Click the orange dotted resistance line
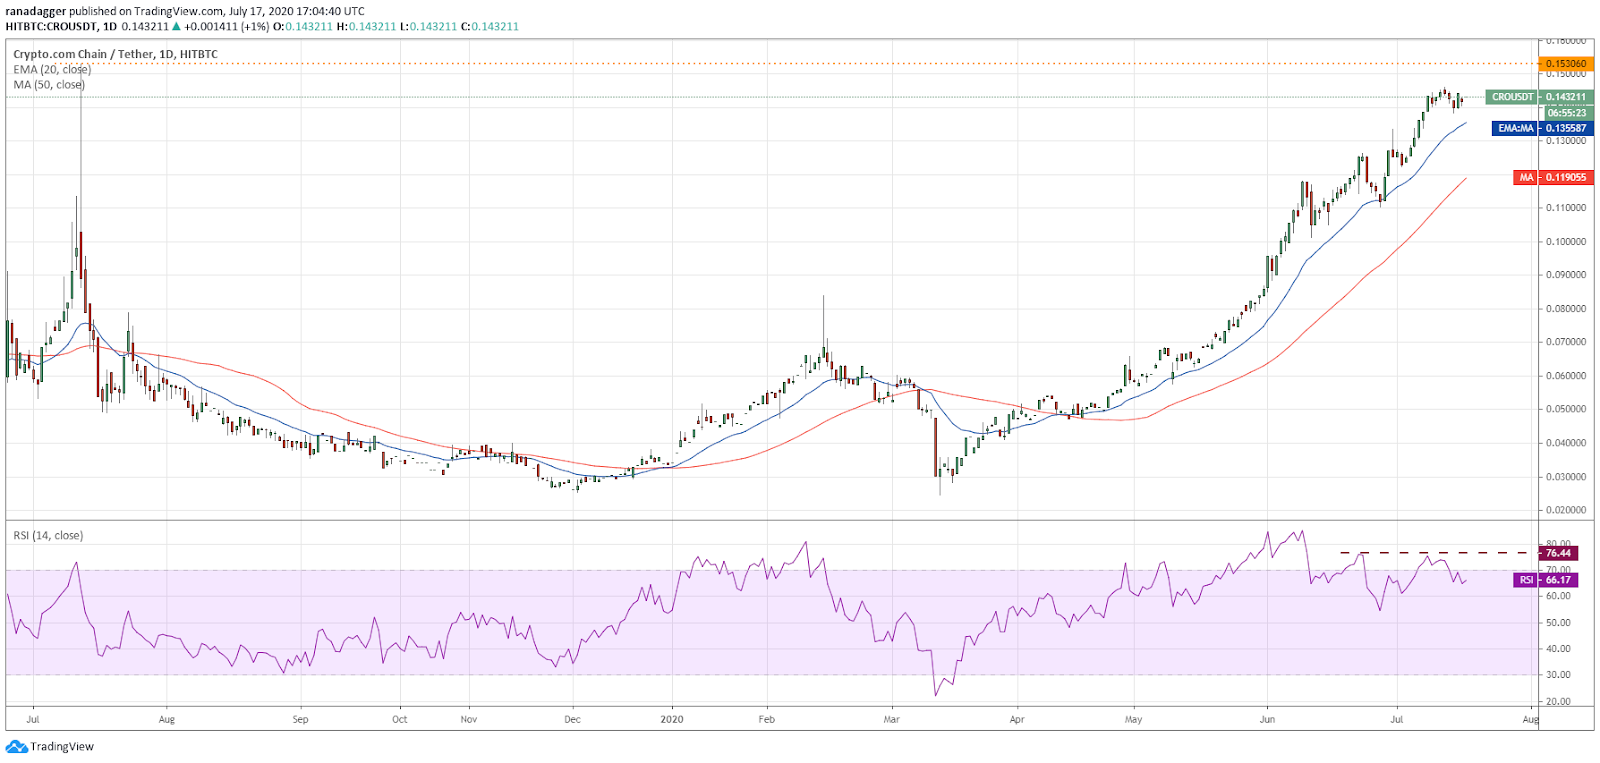Screen dimensions: 1600x763 (770, 63)
